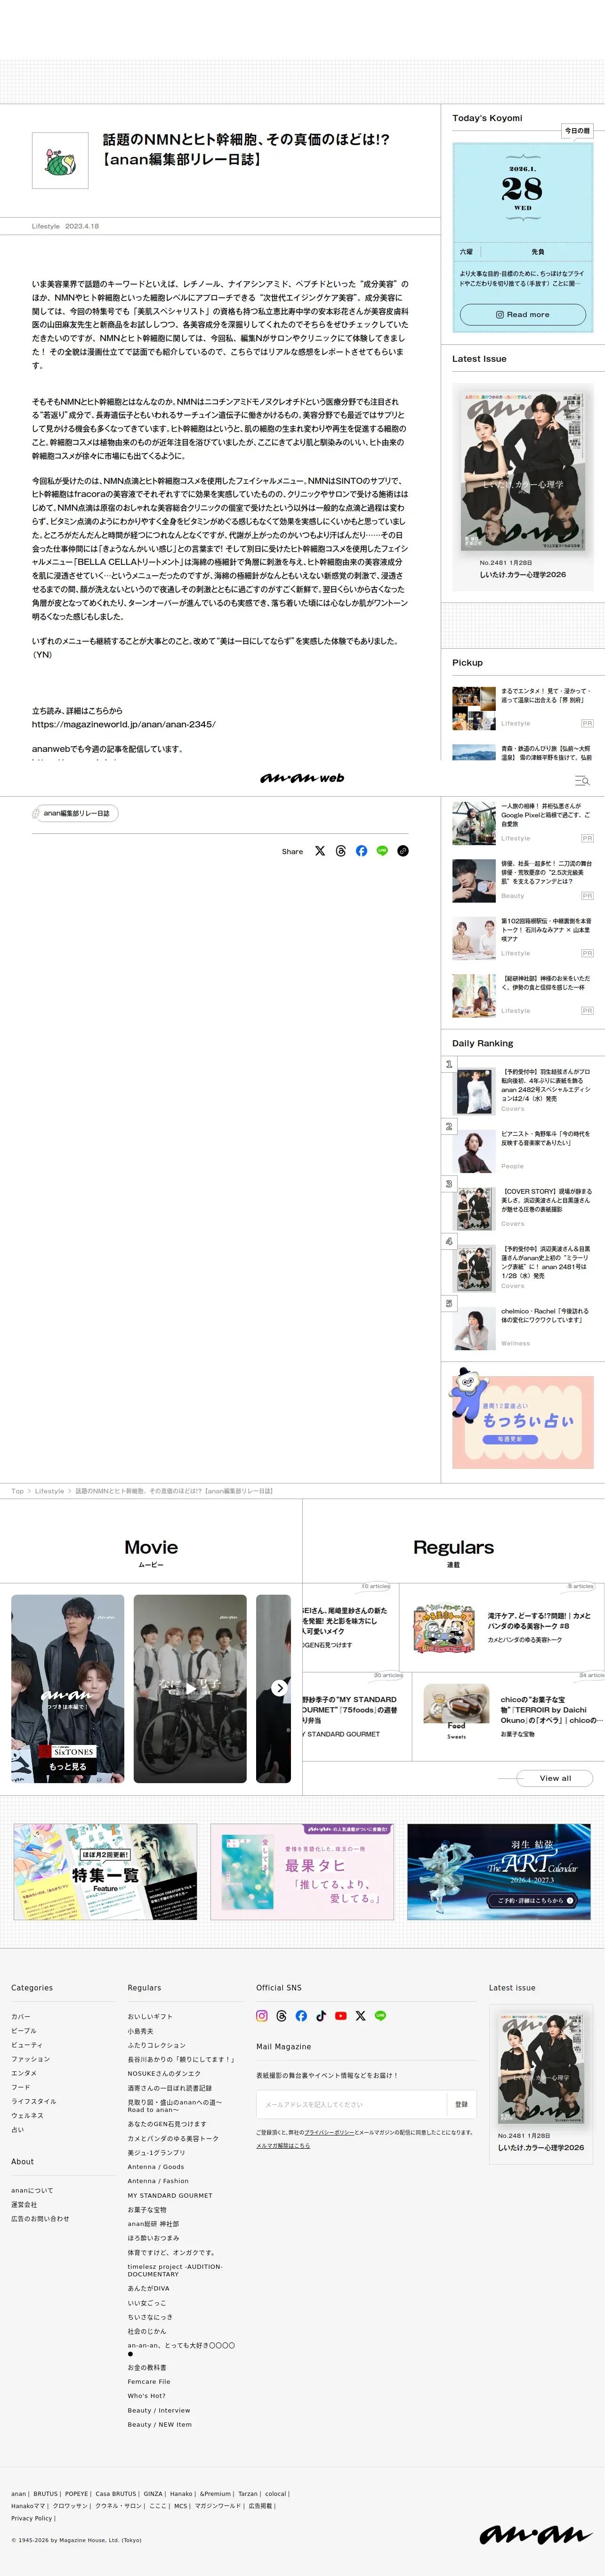Click メルマガ解除はこちら link
This screenshot has height=2576, width=605.
[283, 2145]
